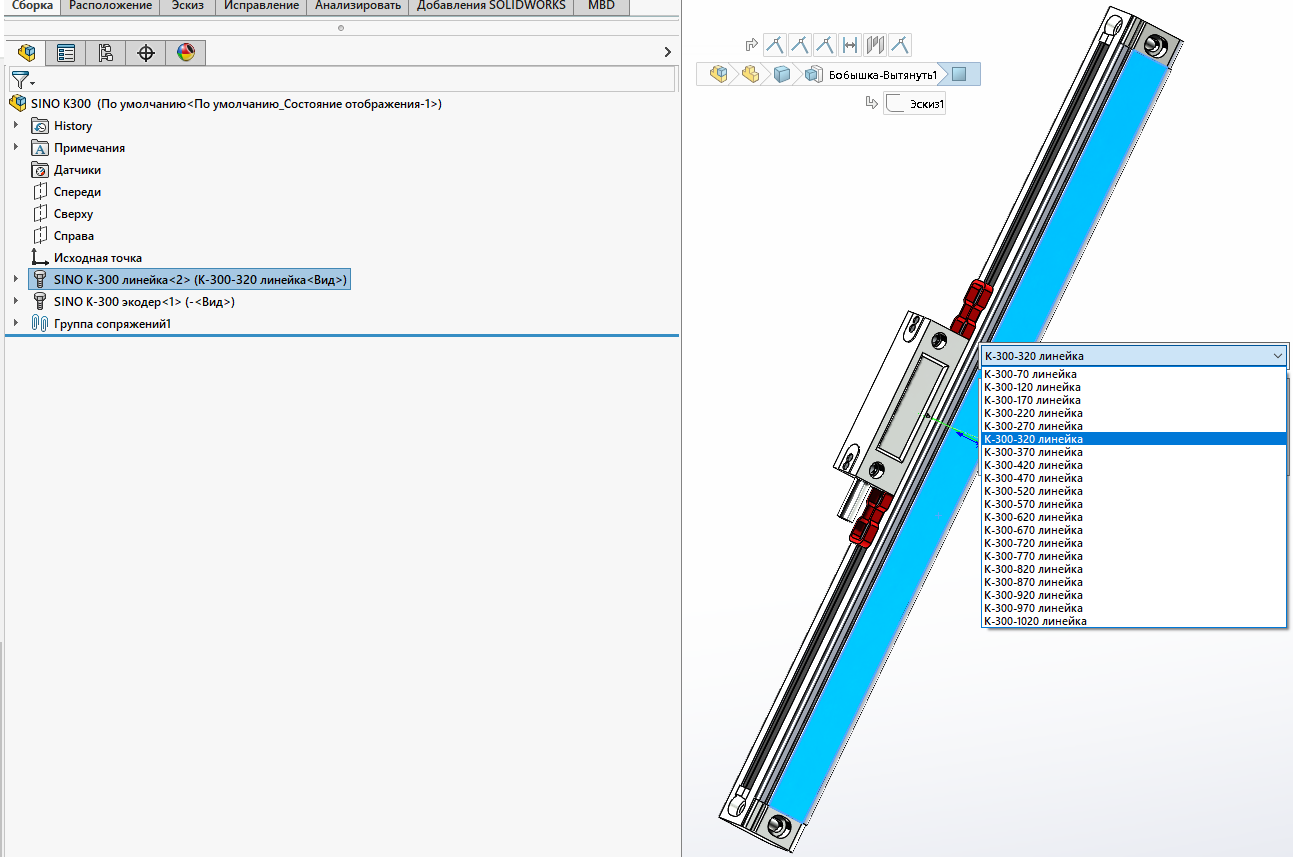Image resolution: width=1293 pixels, height=857 pixels.
Task: Pick K-300-1020 линейка configuration
Action: pyautogui.click(x=1134, y=621)
